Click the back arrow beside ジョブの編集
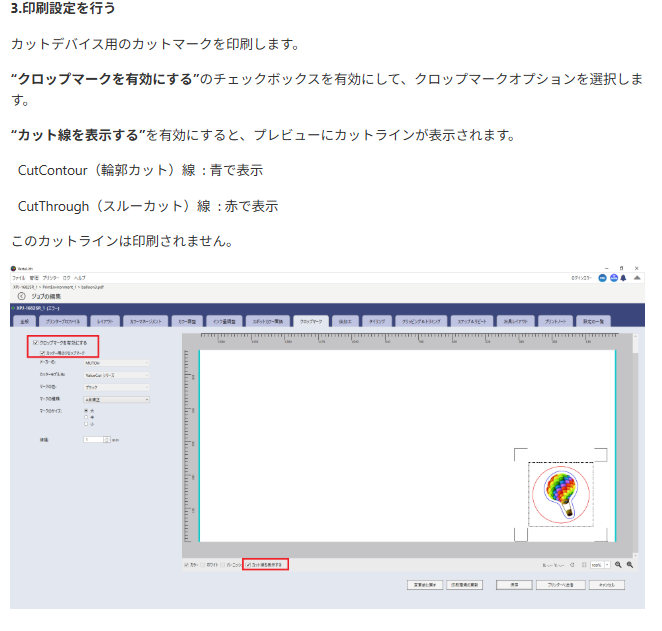662x631 pixels. point(22,296)
